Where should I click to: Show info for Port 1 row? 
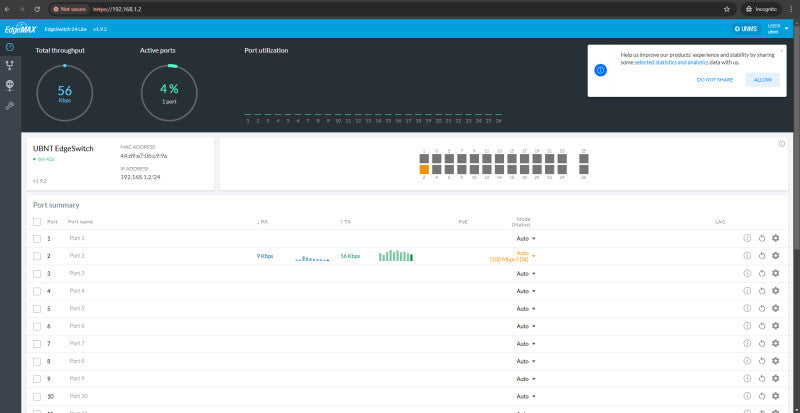pos(747,238)
